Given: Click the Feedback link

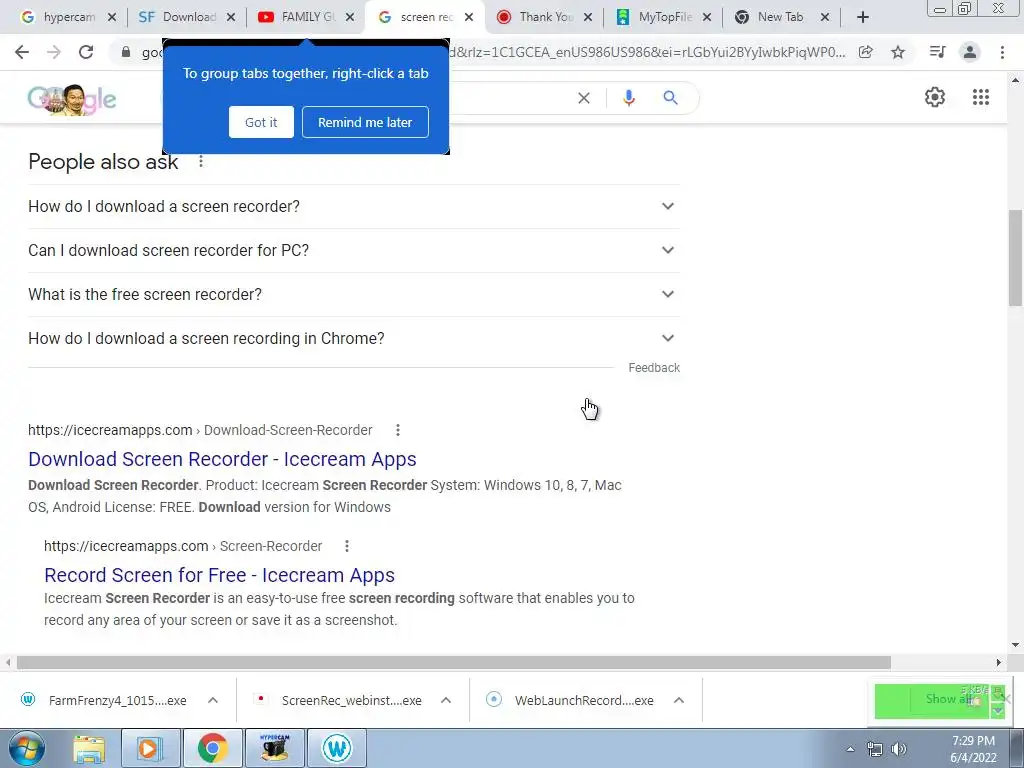Looking at the screenshot, I should point(654,368).
